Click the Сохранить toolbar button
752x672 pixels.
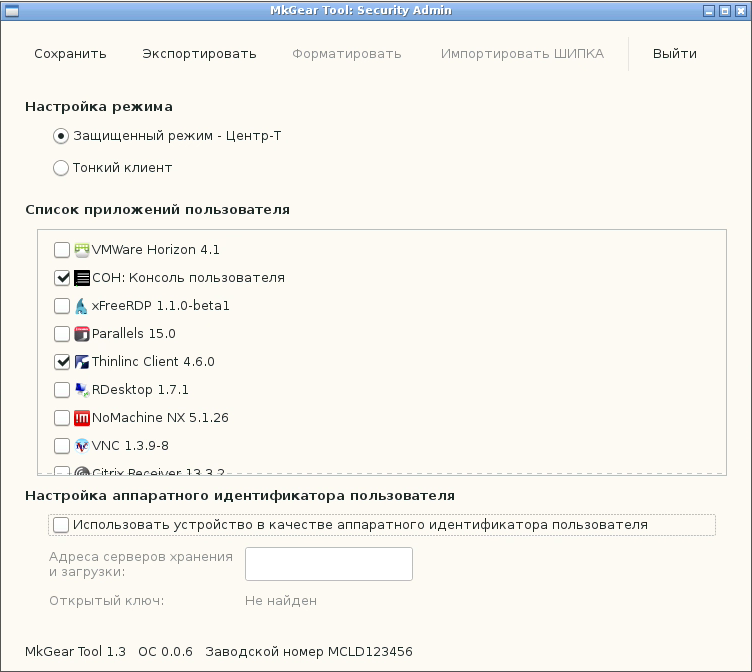pos(70,54)
